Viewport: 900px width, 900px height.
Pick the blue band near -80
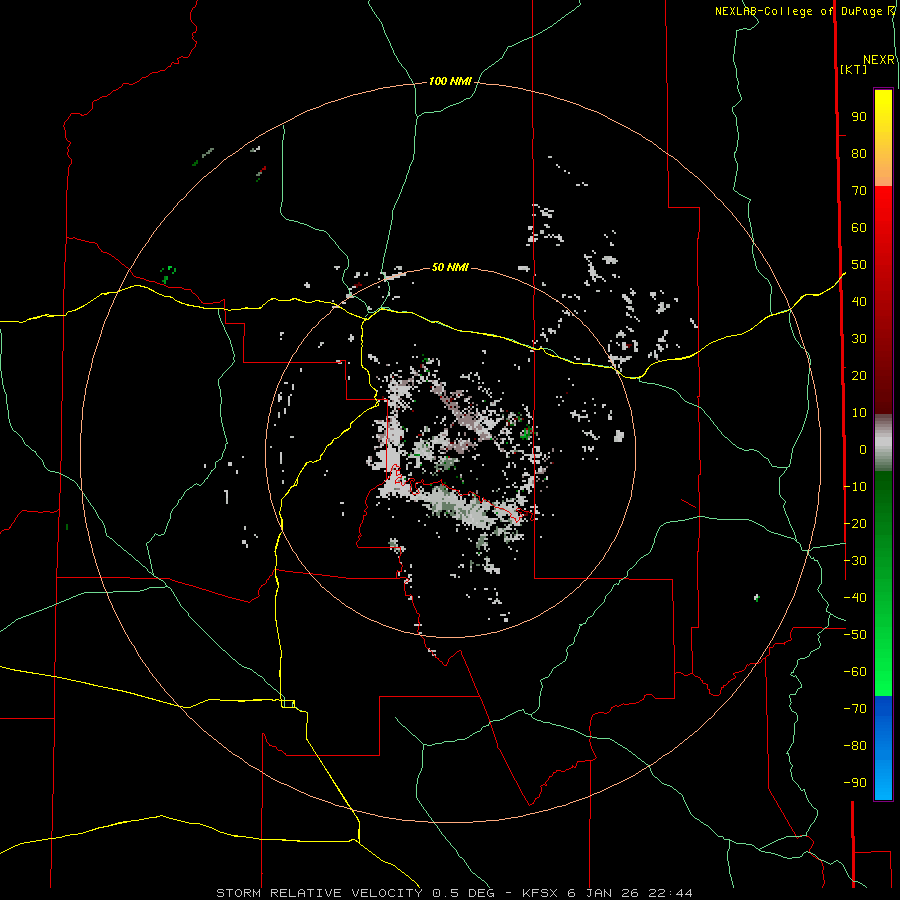pos(883,746)
